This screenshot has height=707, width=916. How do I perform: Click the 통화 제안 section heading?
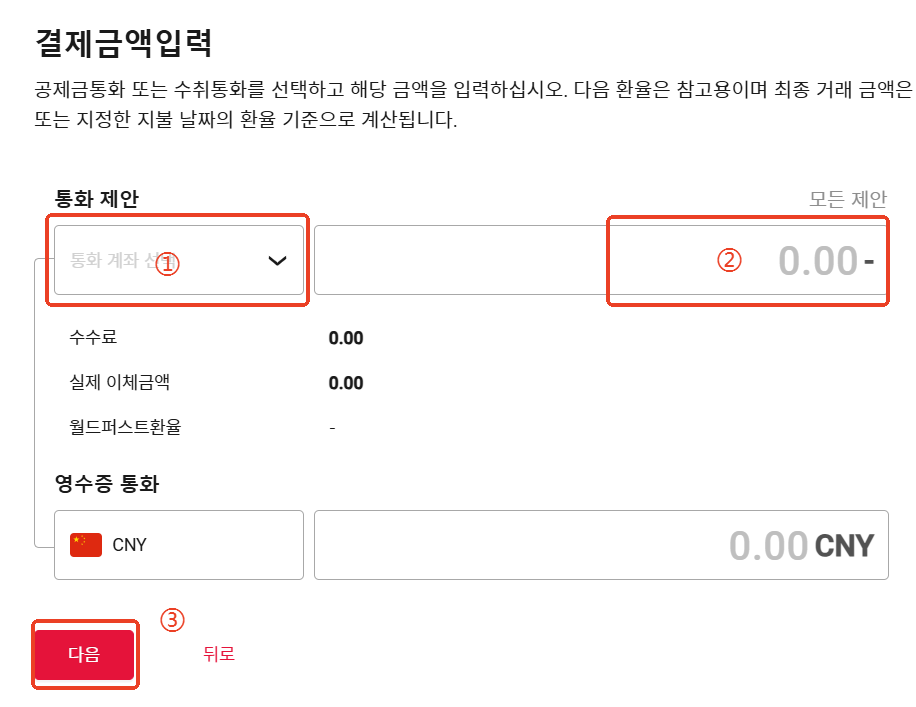(x=97, y=199)
